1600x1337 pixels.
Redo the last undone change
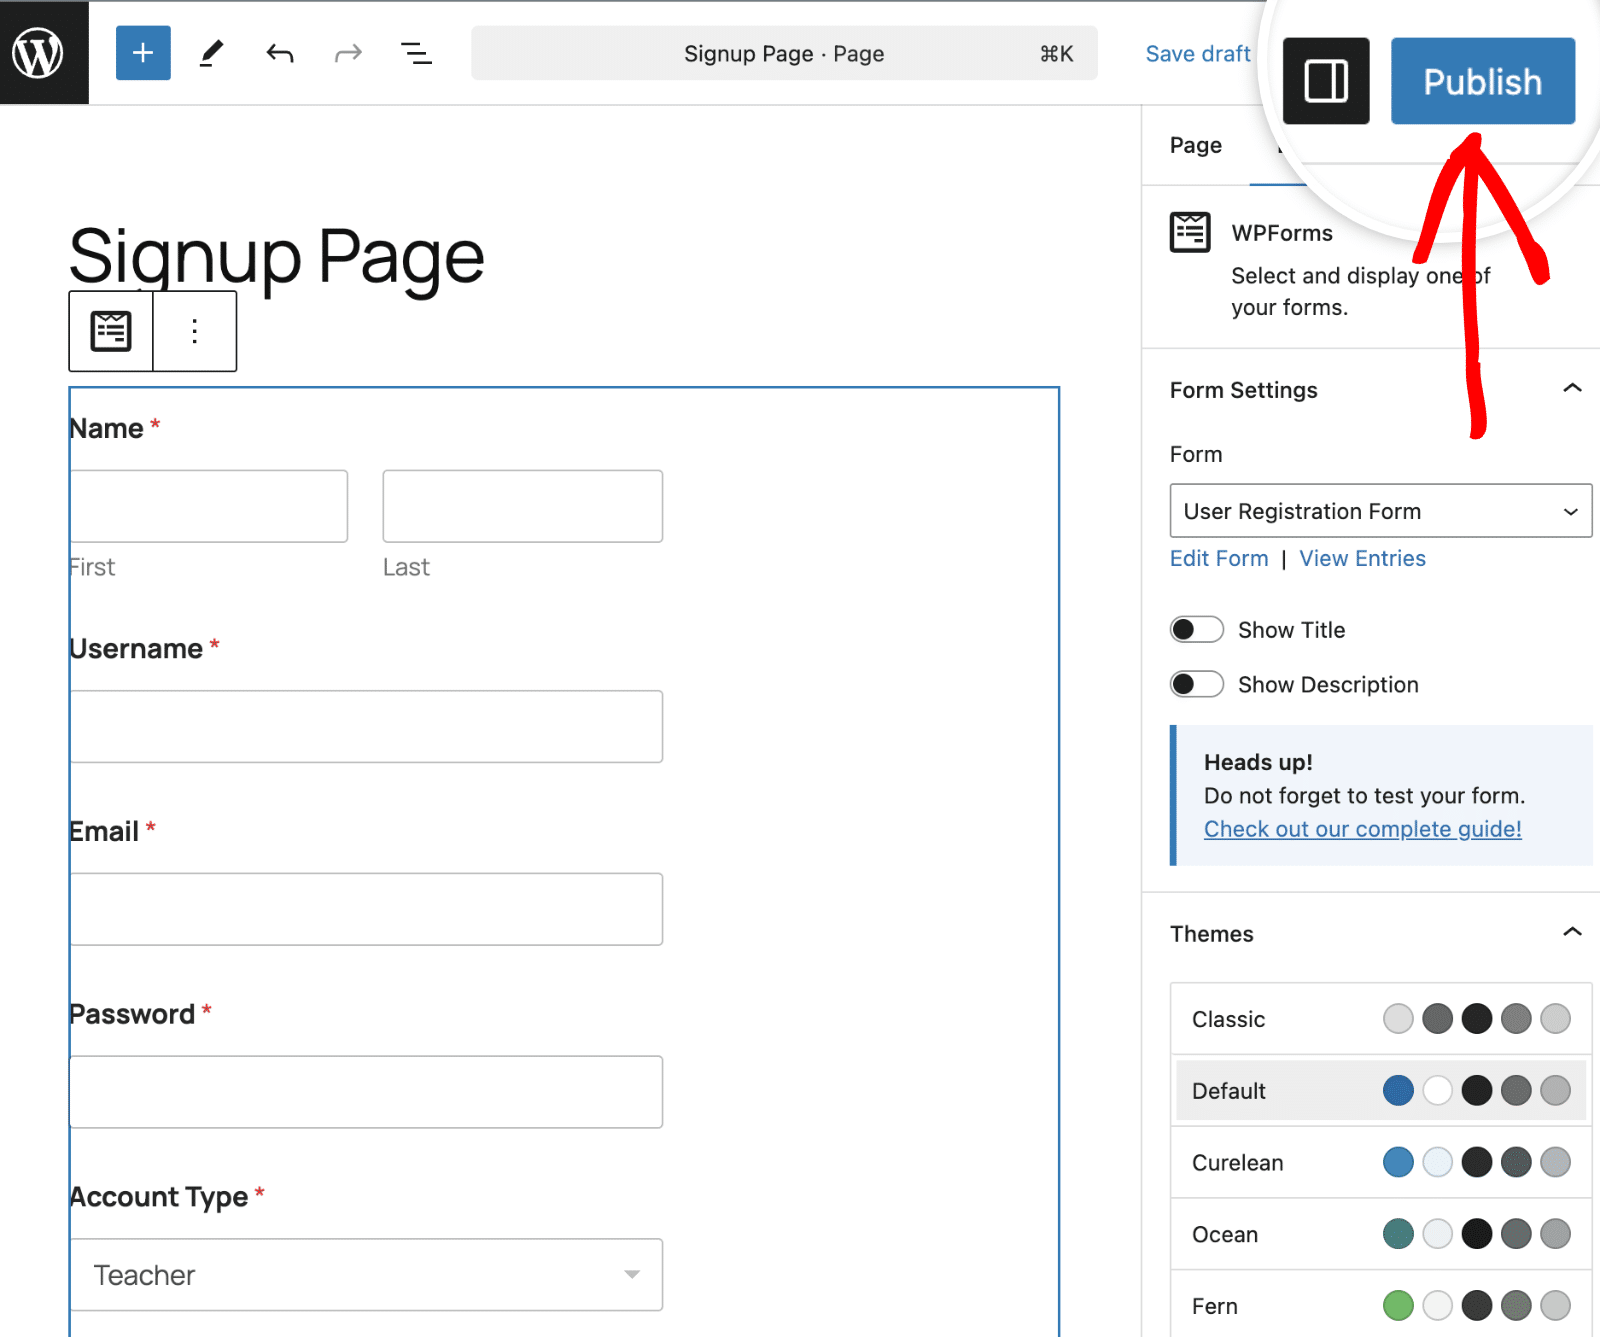pyautogui.click(x=348, y=53)
